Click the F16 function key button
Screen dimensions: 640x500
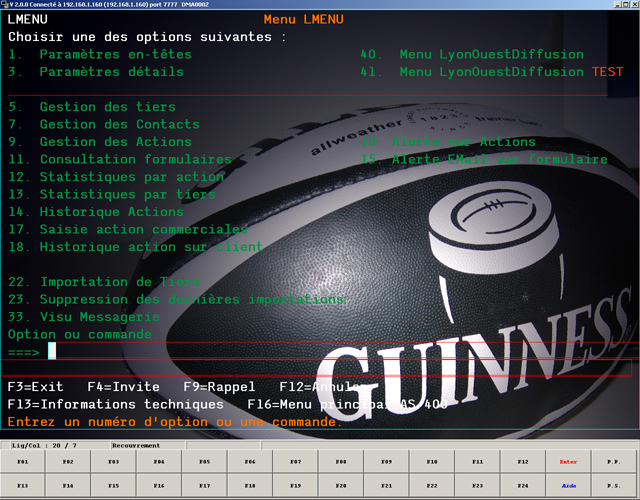point(159,486)
